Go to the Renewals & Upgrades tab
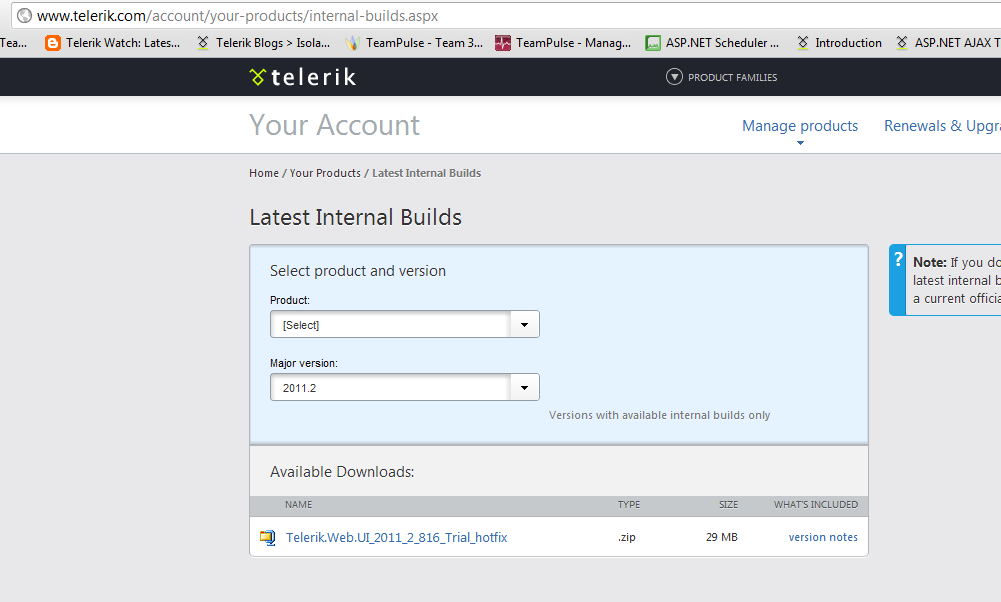The width and height of the screenshot is (1001, 602). pyautogui.click(x=942, y=126)
